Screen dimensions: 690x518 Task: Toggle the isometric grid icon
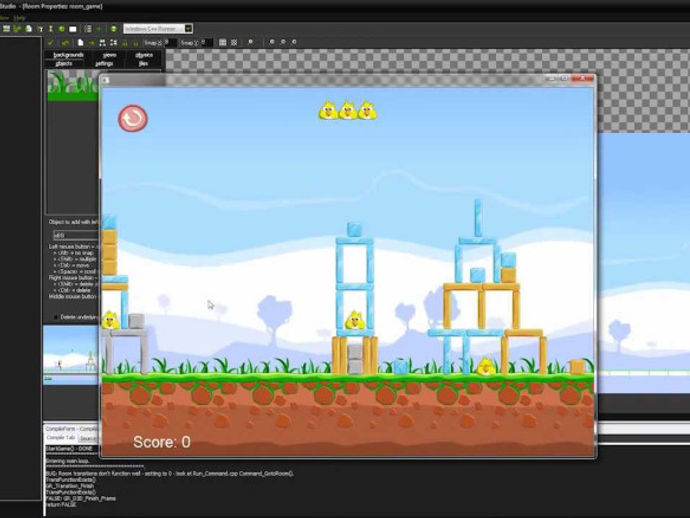click(x=234, y=42)
